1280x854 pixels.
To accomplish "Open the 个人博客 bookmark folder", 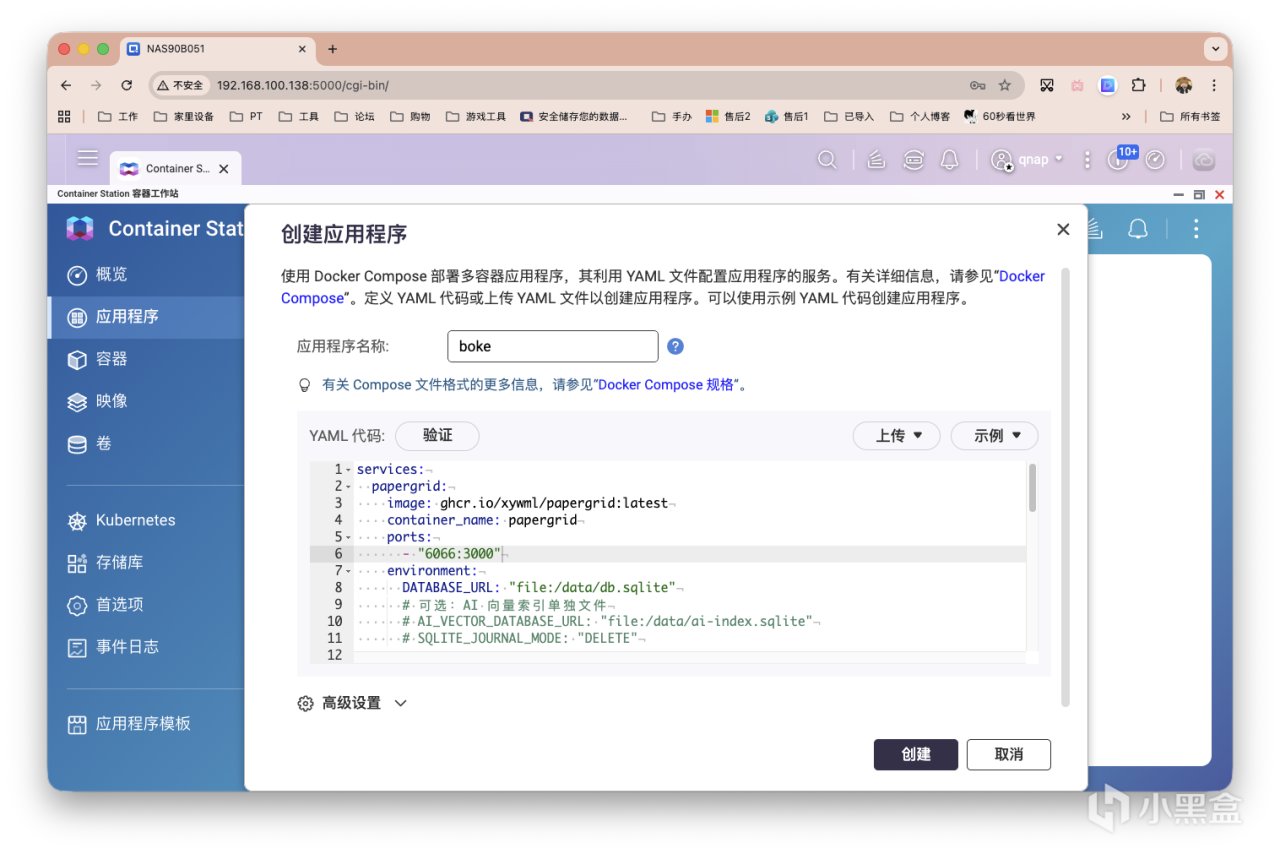I will pyautogui.click(x=920, y=116).
